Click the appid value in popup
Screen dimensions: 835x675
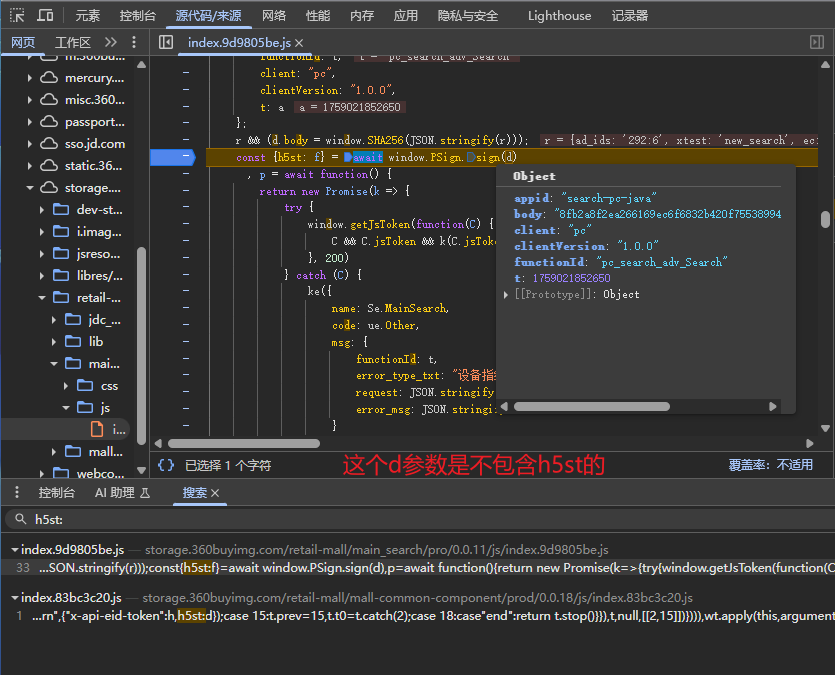609,198
